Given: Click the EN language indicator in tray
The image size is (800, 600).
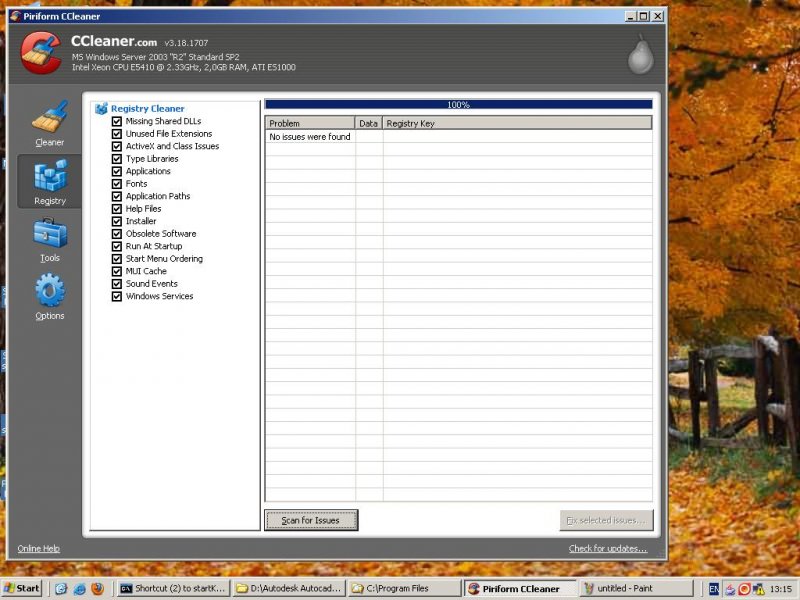Looking at the screenshot, I should (x=714, y=589).
